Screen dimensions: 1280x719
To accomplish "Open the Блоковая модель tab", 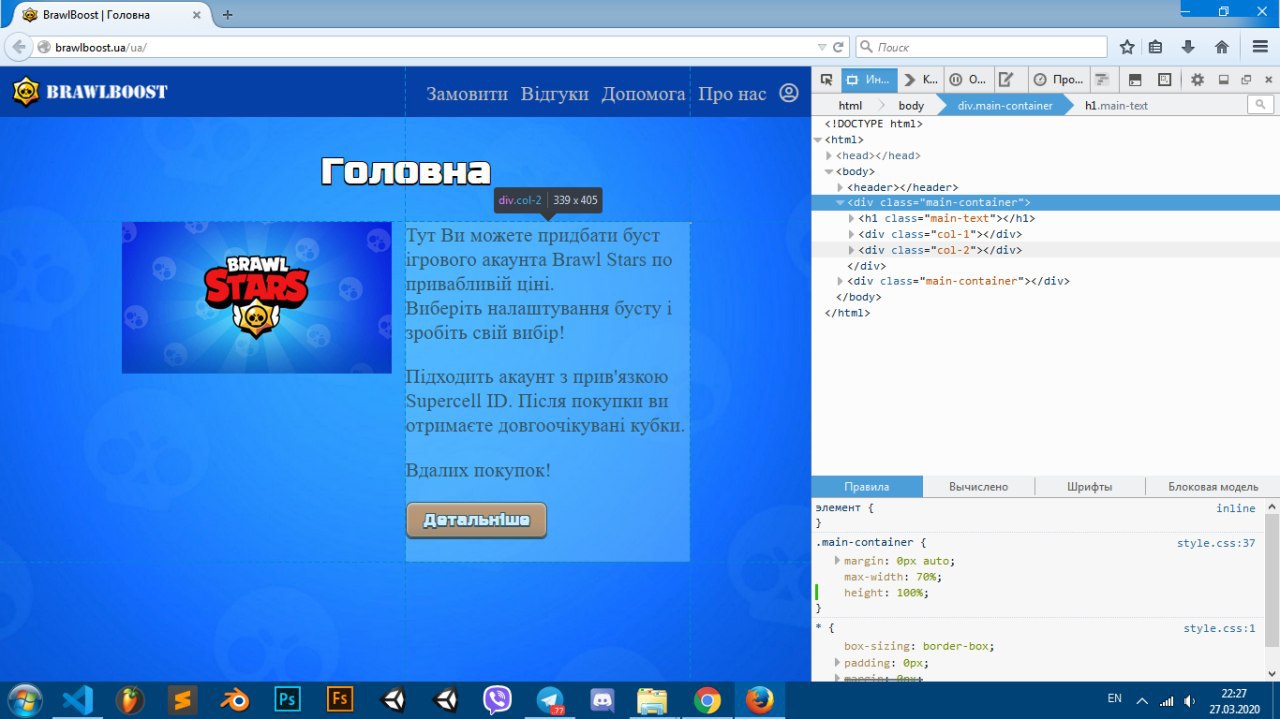I will click(1213, 487).
